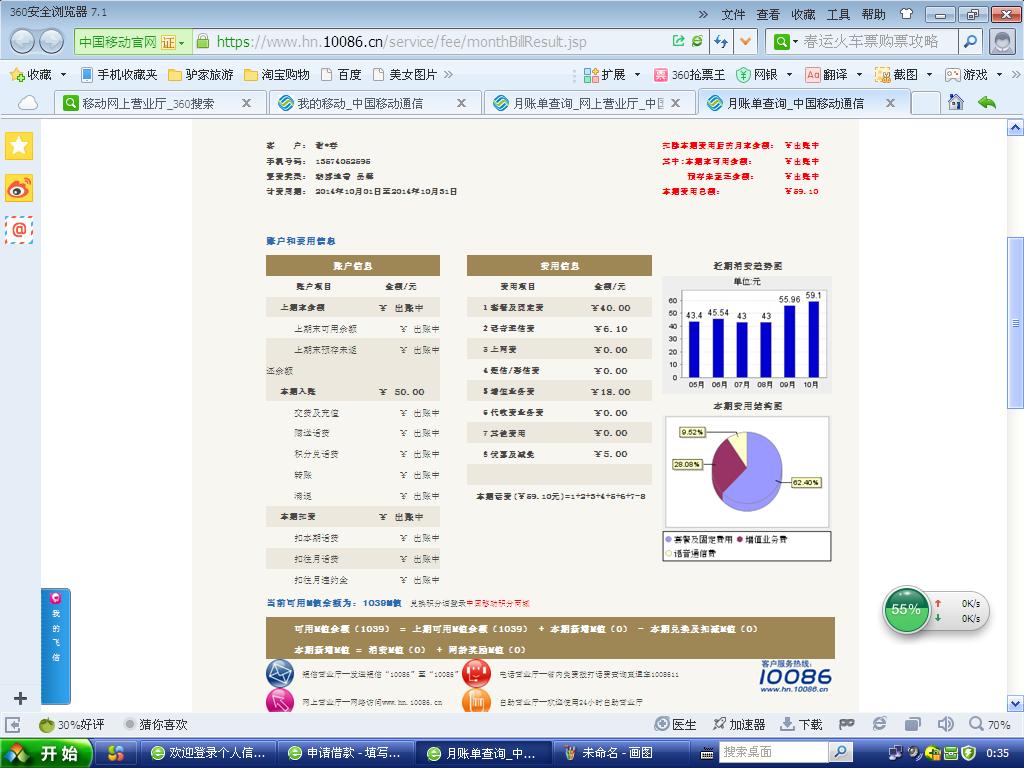Image resolution: width=1024 pixels, height=768 pixels.
Task: Toggle the speaker mute icon in status bar
Action: point(945,724)
